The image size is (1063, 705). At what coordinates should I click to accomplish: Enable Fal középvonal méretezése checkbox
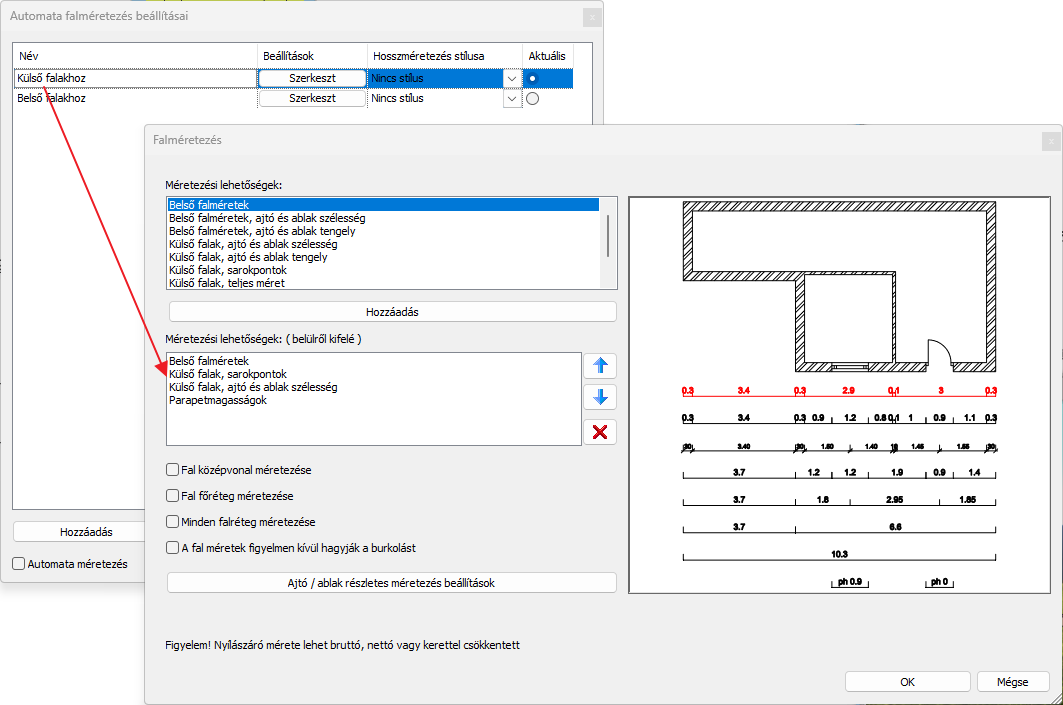coord(172,469)
